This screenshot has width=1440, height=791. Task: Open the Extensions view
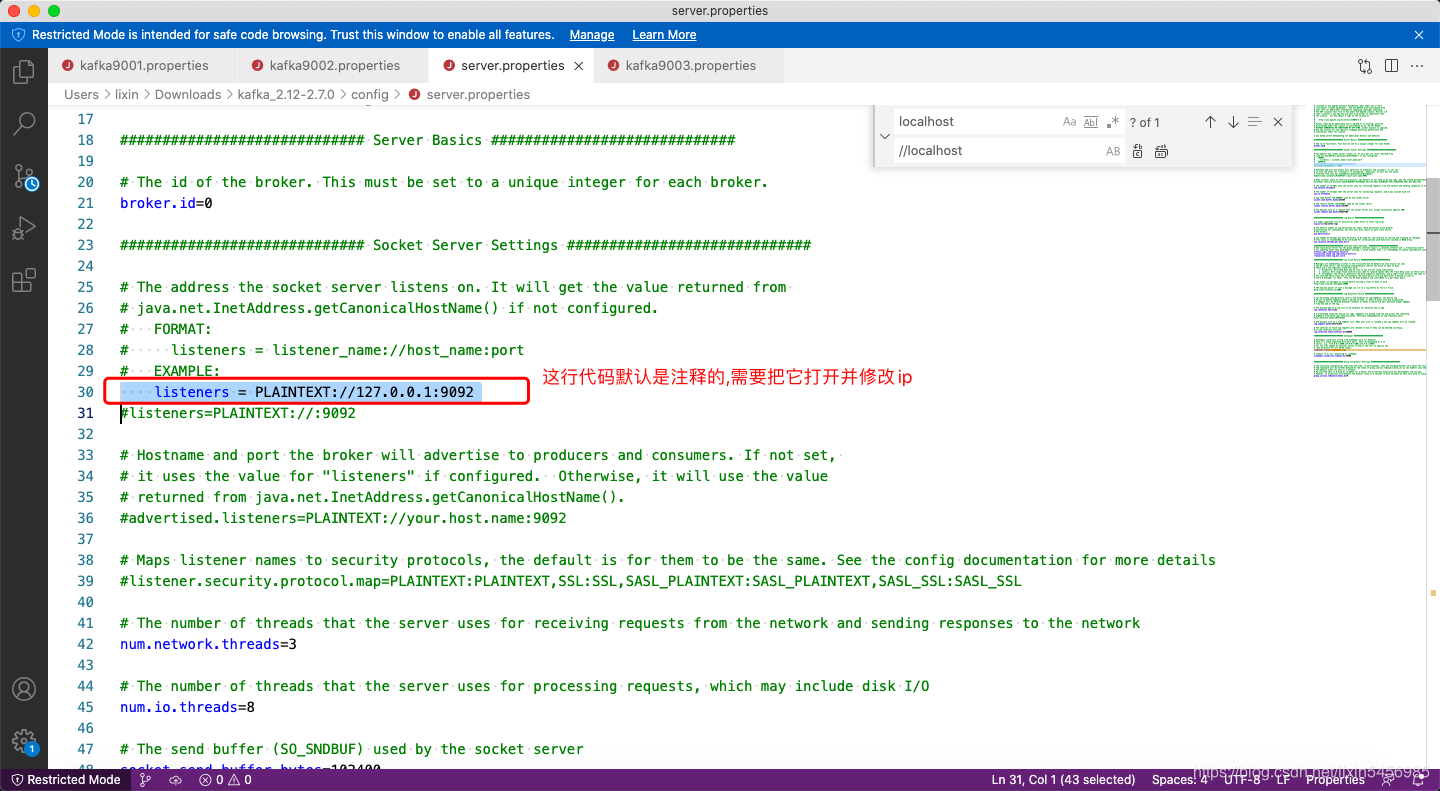pyautogui.click(x=24, y=281)
